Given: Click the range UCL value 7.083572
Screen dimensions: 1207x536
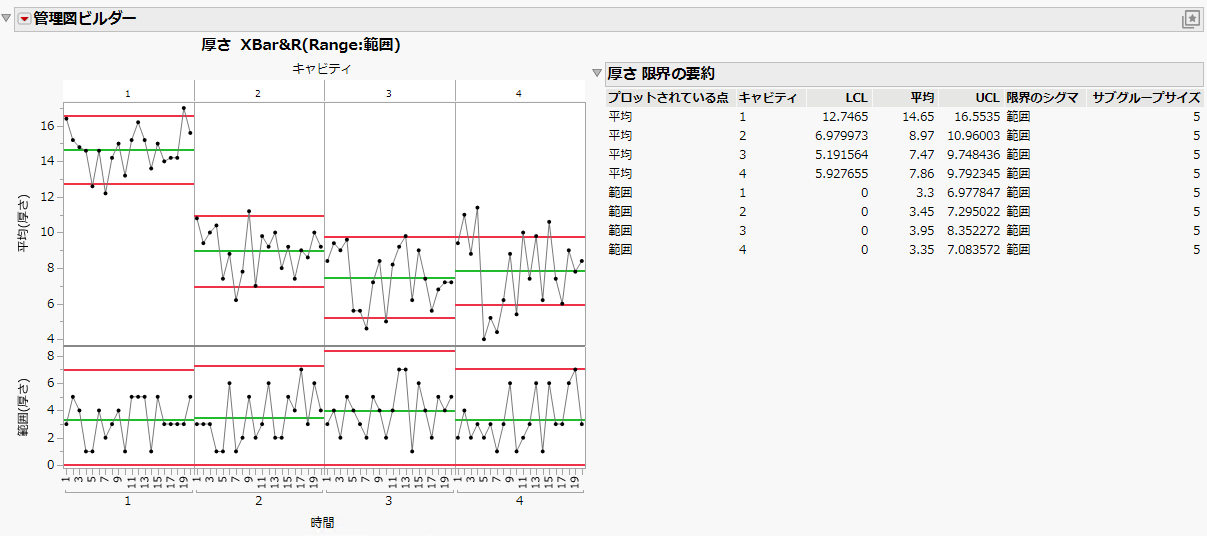Looking at the screenshot, I should (971, 249).
